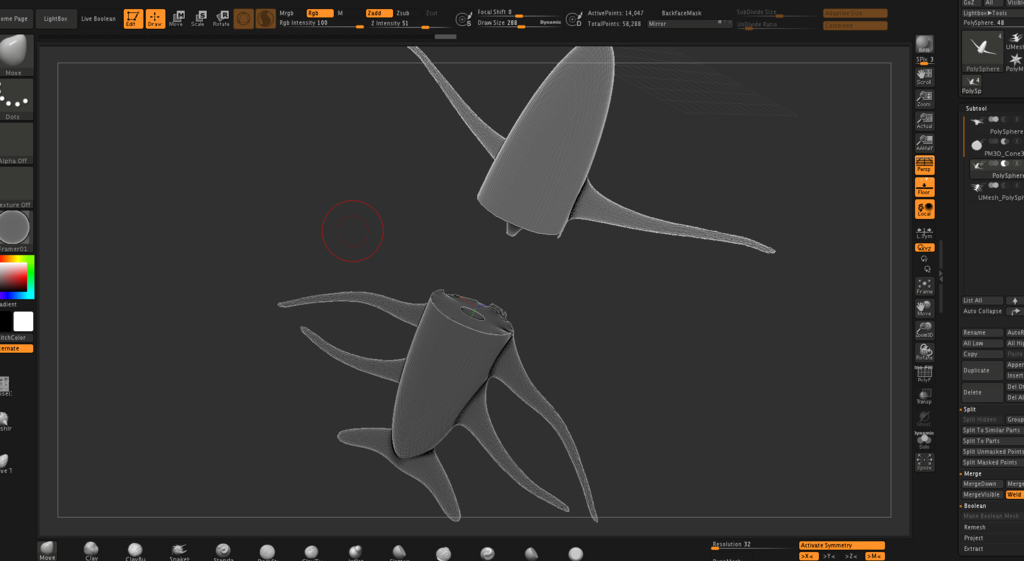
Task: Click the MergeDown button
Action: click(982, 484)
